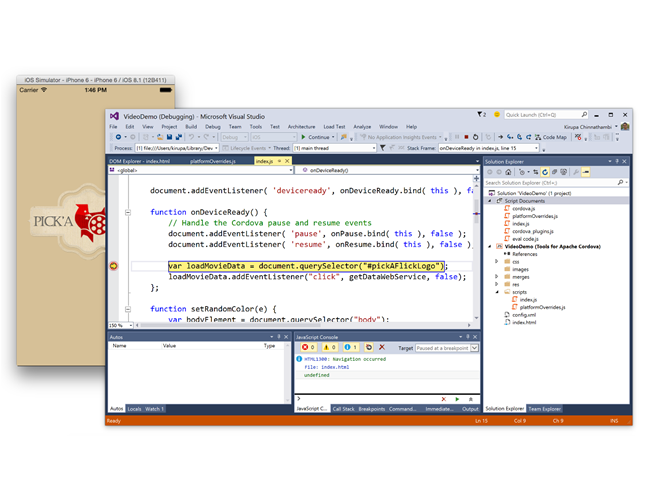This screenshot has height=495, width=646.
Task: Click the Pick'A logo in iOS Simulator
Action: tap(68, 221)
